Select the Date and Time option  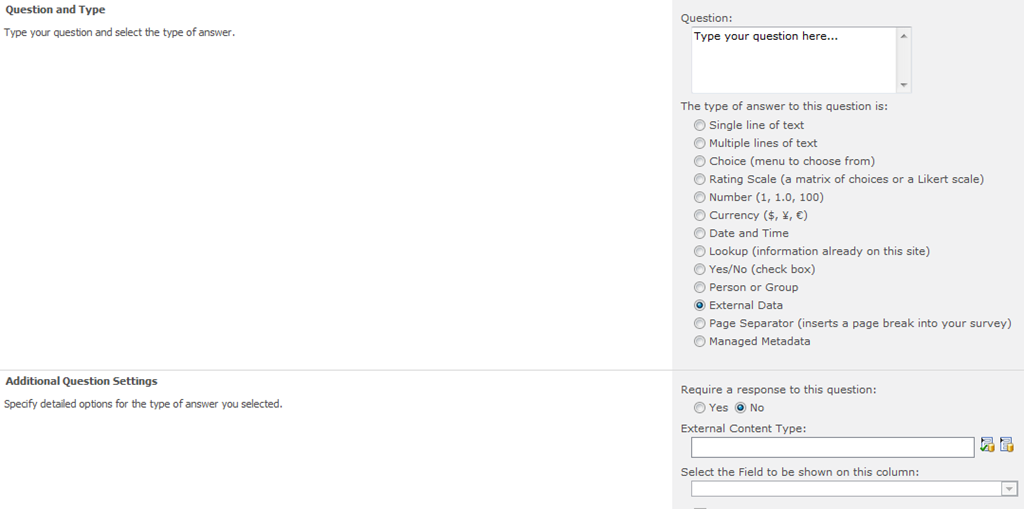tap(700, 234)
